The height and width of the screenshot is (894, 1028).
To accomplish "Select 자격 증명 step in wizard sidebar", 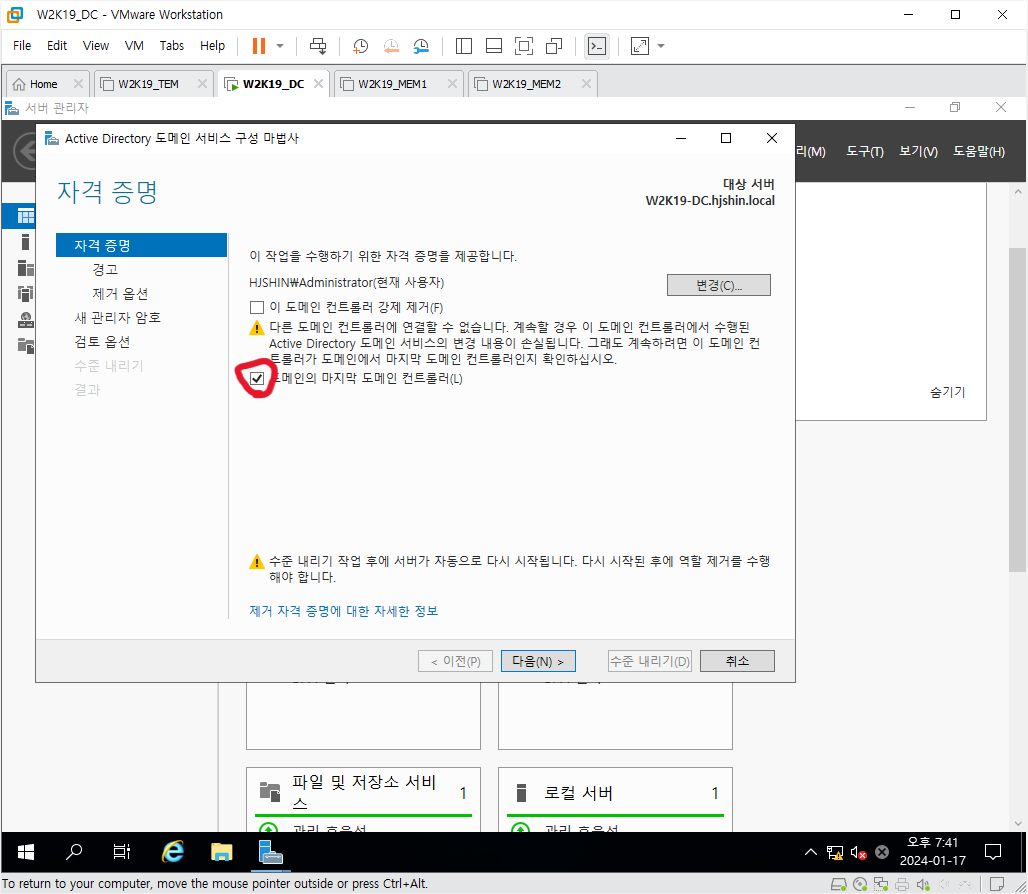I will 142,245.
